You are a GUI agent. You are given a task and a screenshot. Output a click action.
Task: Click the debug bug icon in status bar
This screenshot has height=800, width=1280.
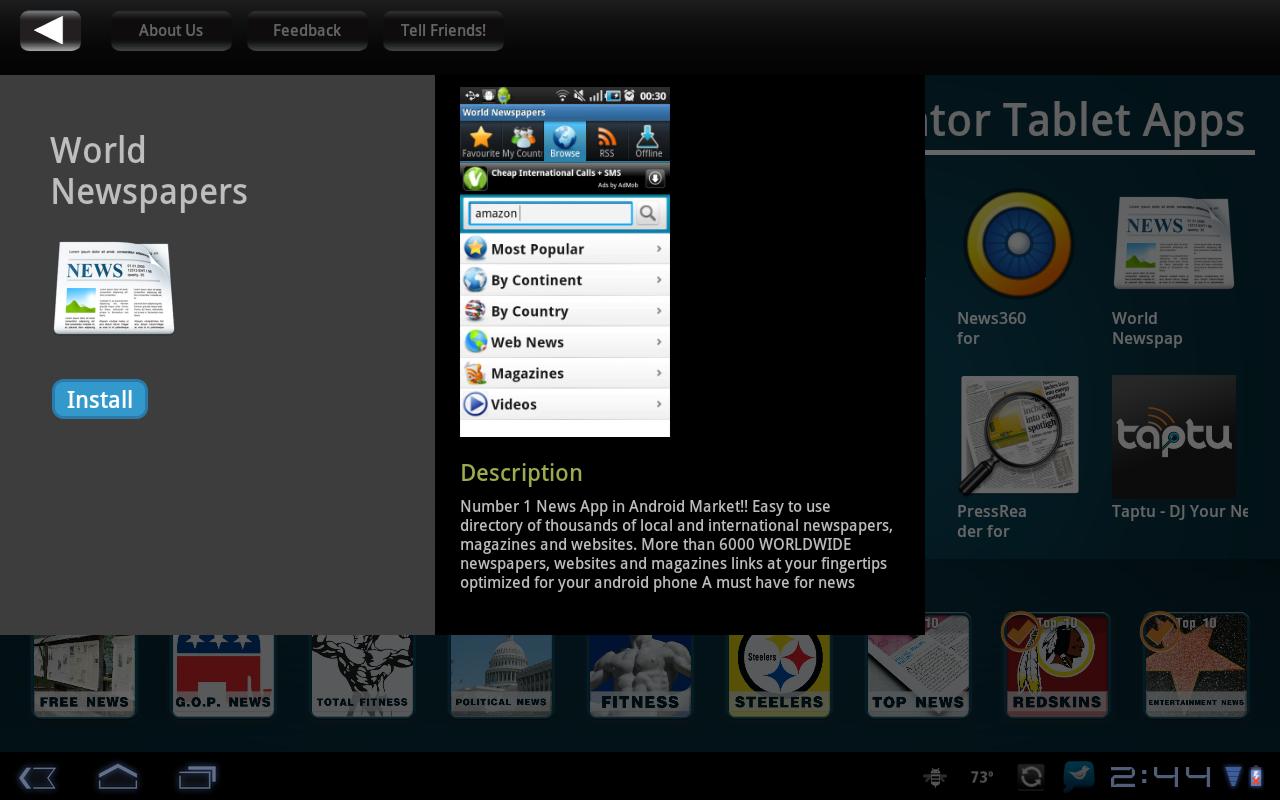coord(935,777)
